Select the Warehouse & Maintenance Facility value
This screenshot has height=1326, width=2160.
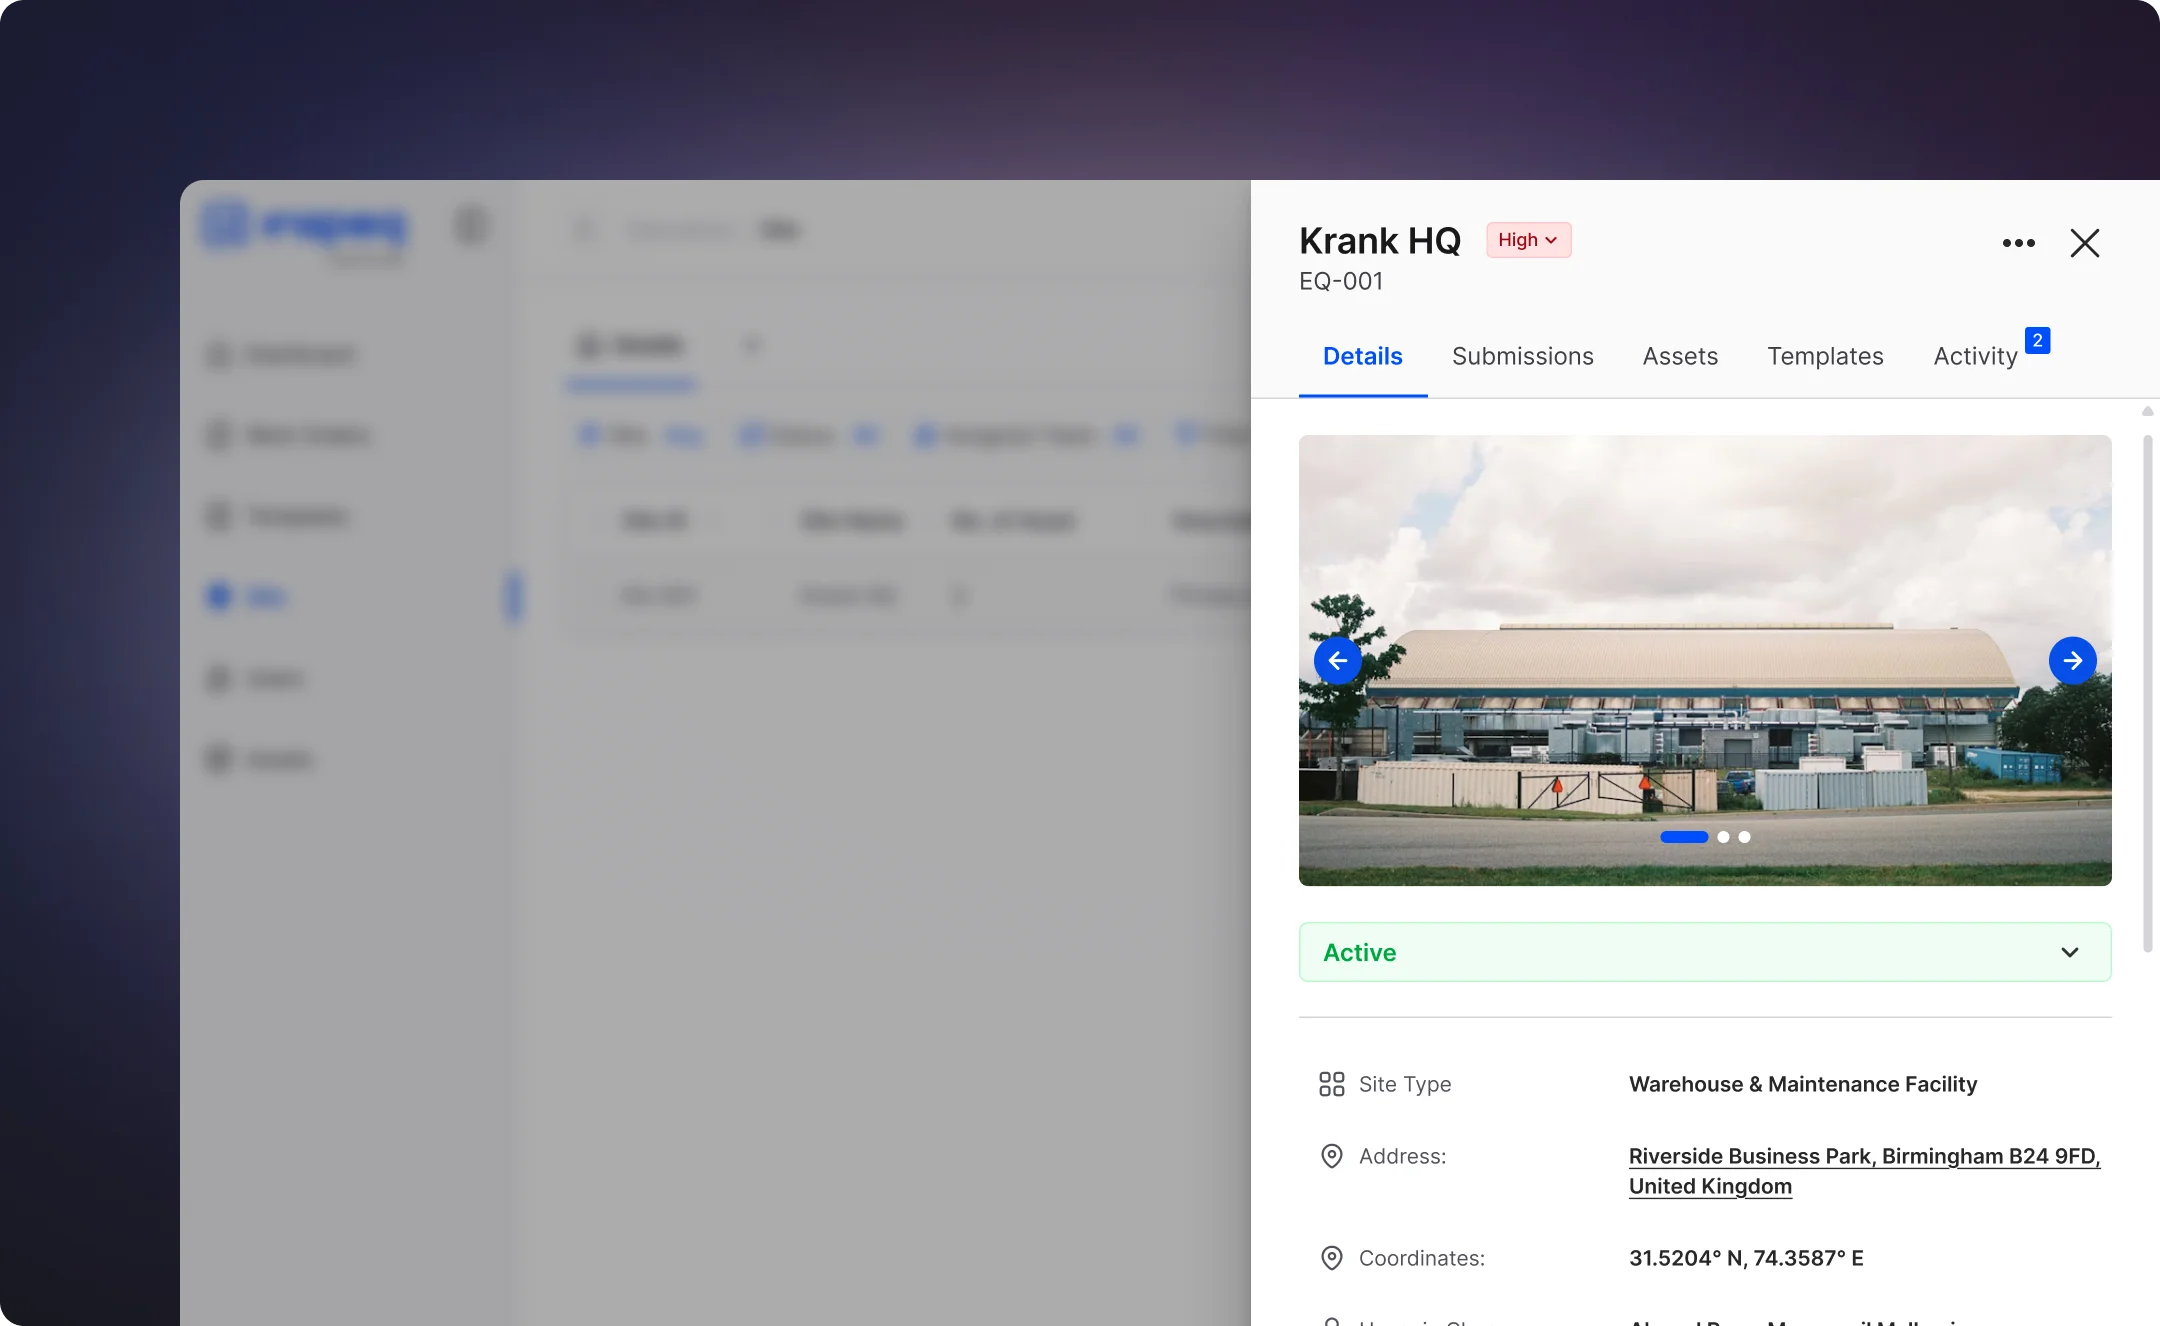coord(1803,1084)
